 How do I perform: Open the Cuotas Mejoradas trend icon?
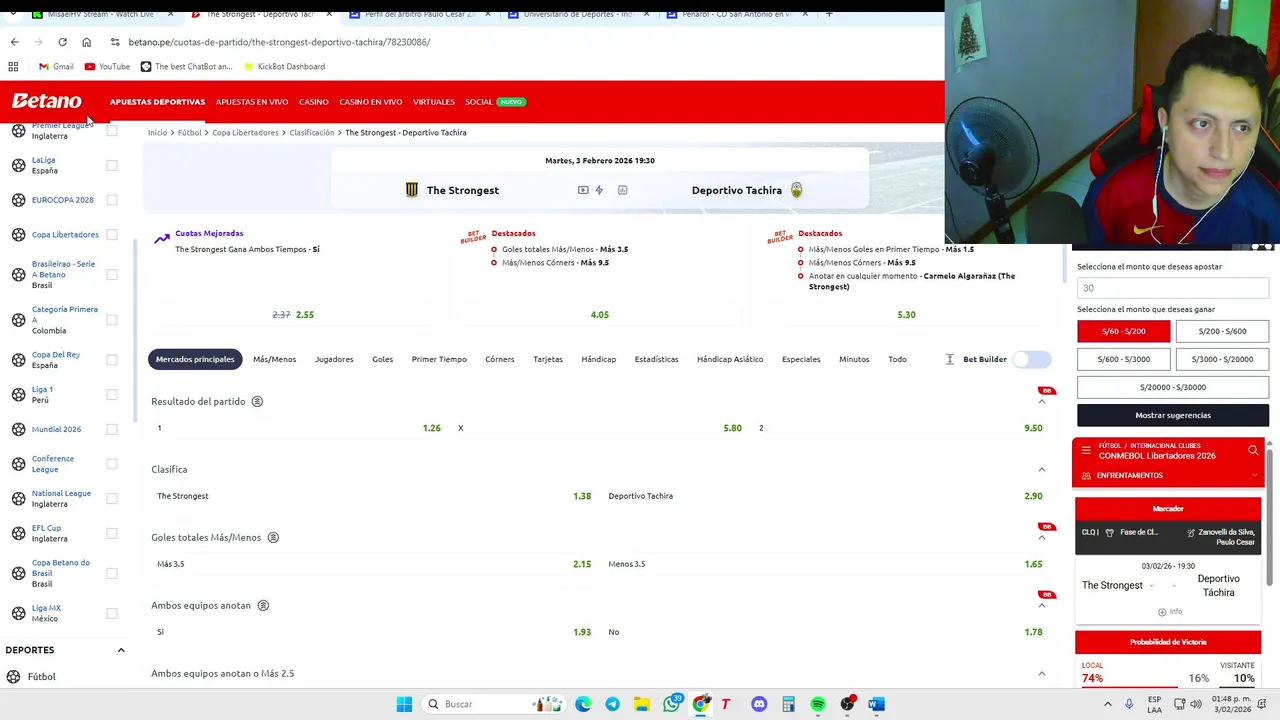162,238
